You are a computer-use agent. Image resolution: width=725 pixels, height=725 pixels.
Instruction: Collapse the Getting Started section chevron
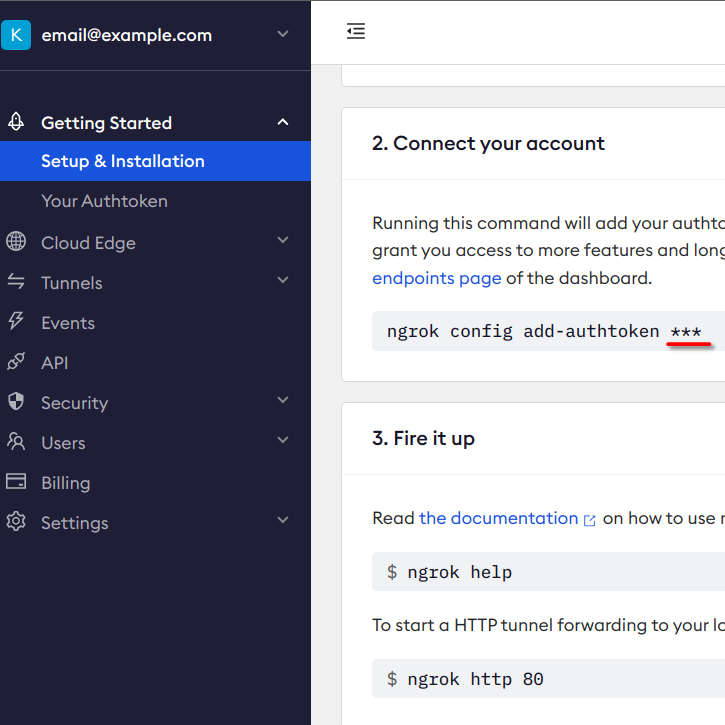[x=283, y=122]
